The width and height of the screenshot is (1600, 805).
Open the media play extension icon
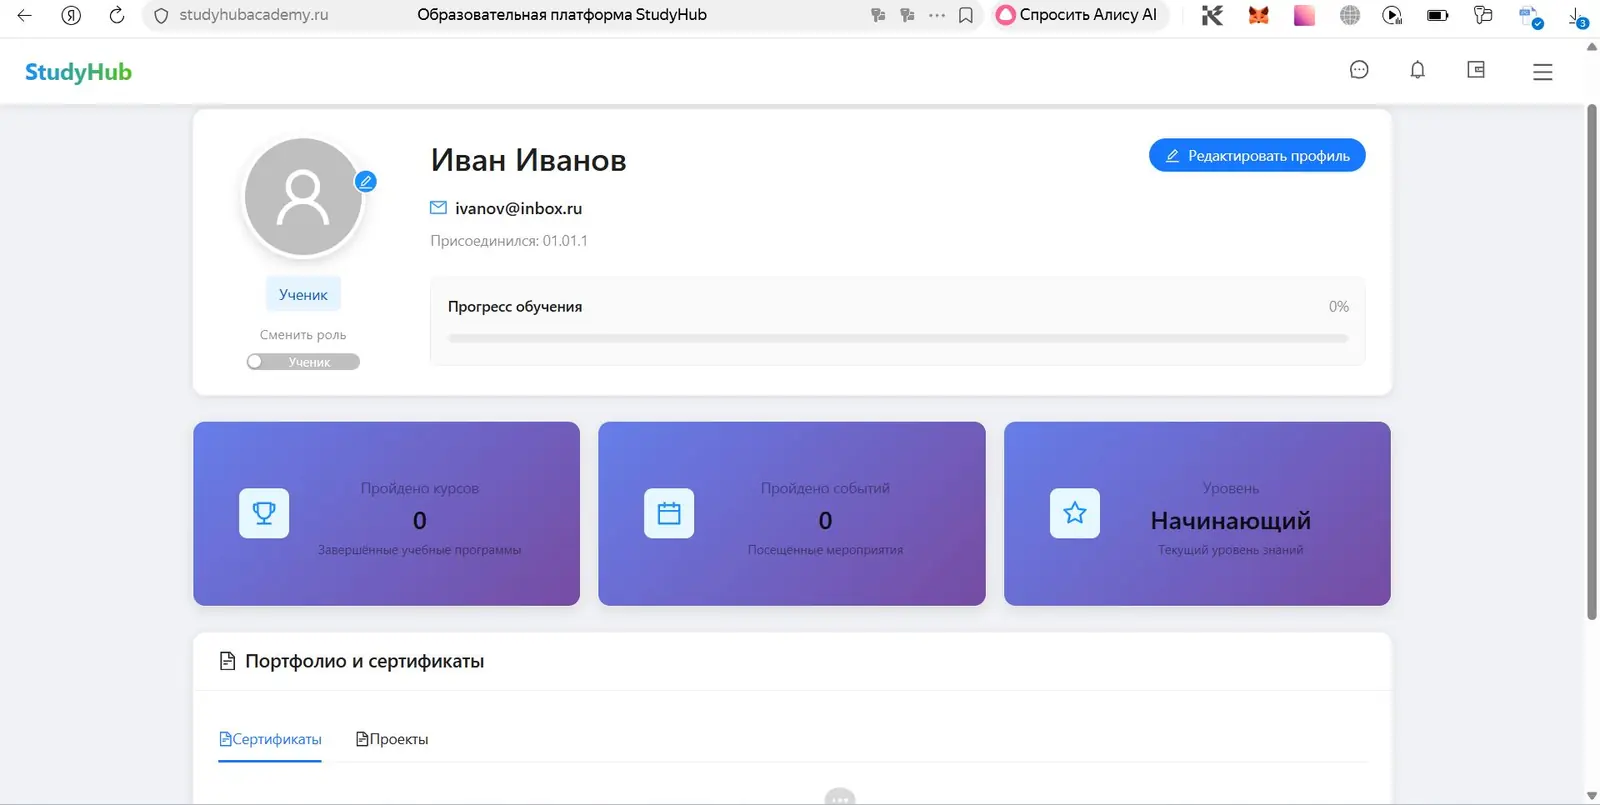[x=1392, y=15]
